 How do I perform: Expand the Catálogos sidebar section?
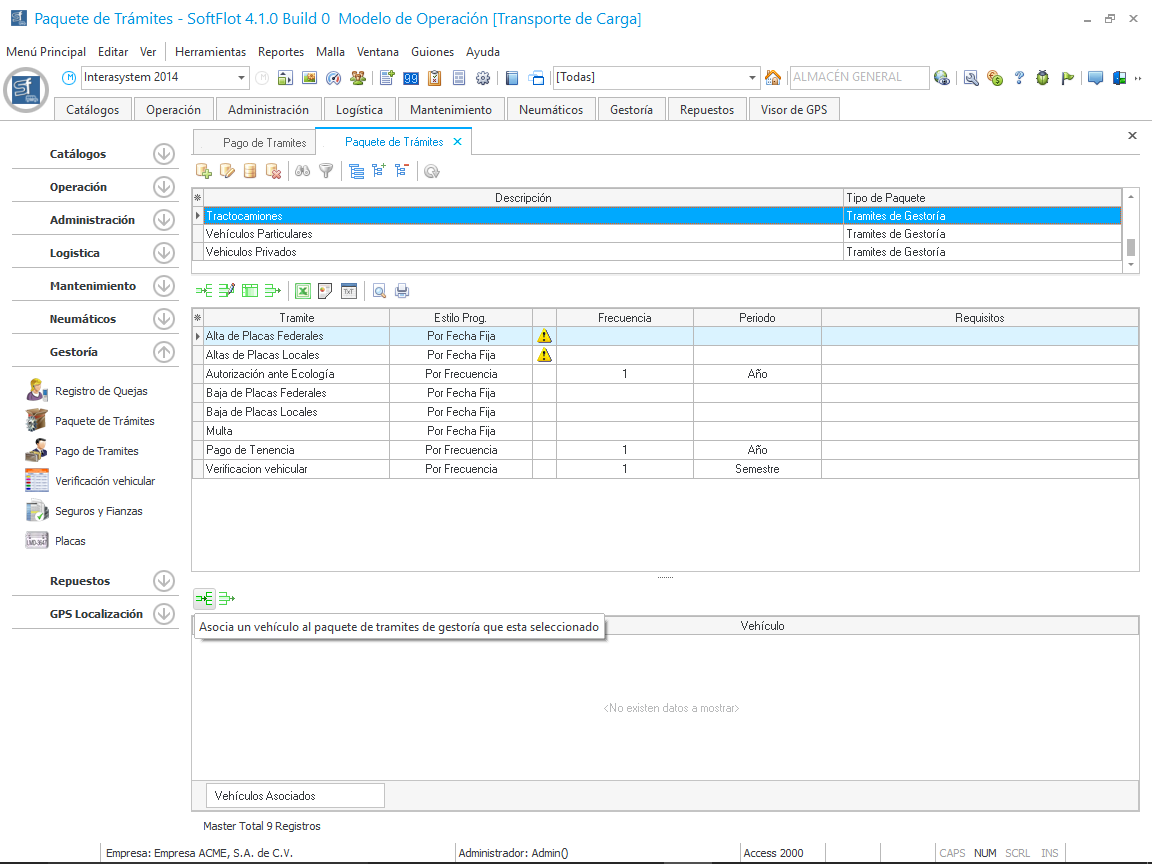click(164, 154)
